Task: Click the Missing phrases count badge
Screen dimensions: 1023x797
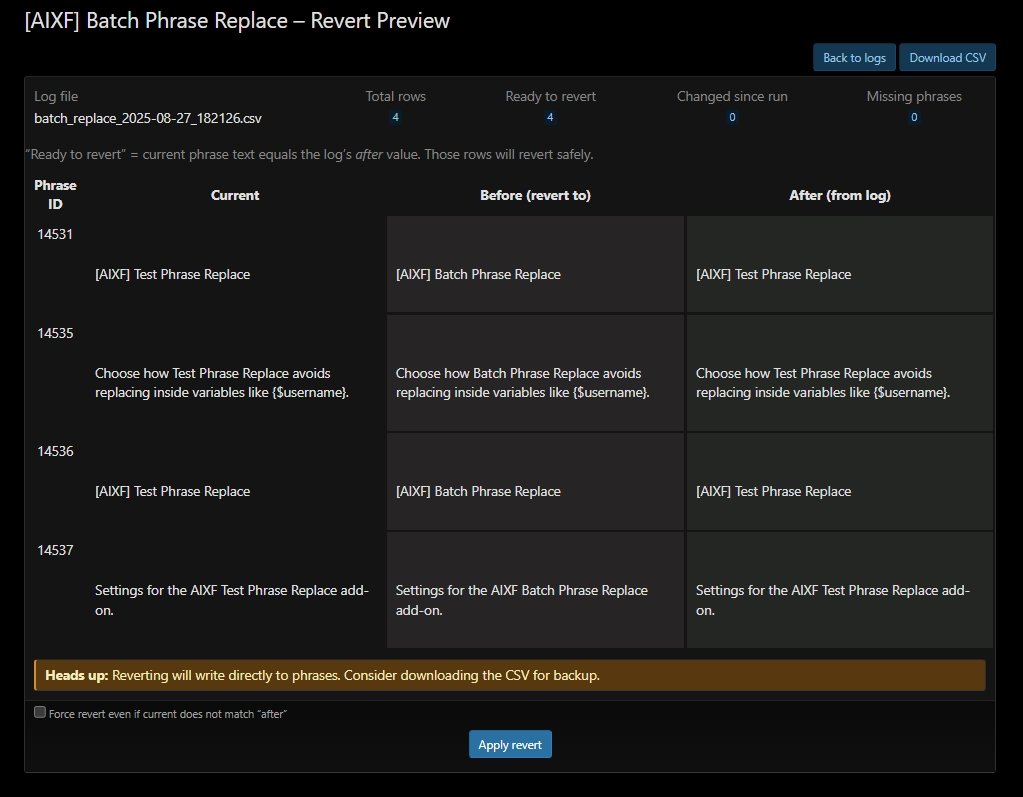Action: 914,118
